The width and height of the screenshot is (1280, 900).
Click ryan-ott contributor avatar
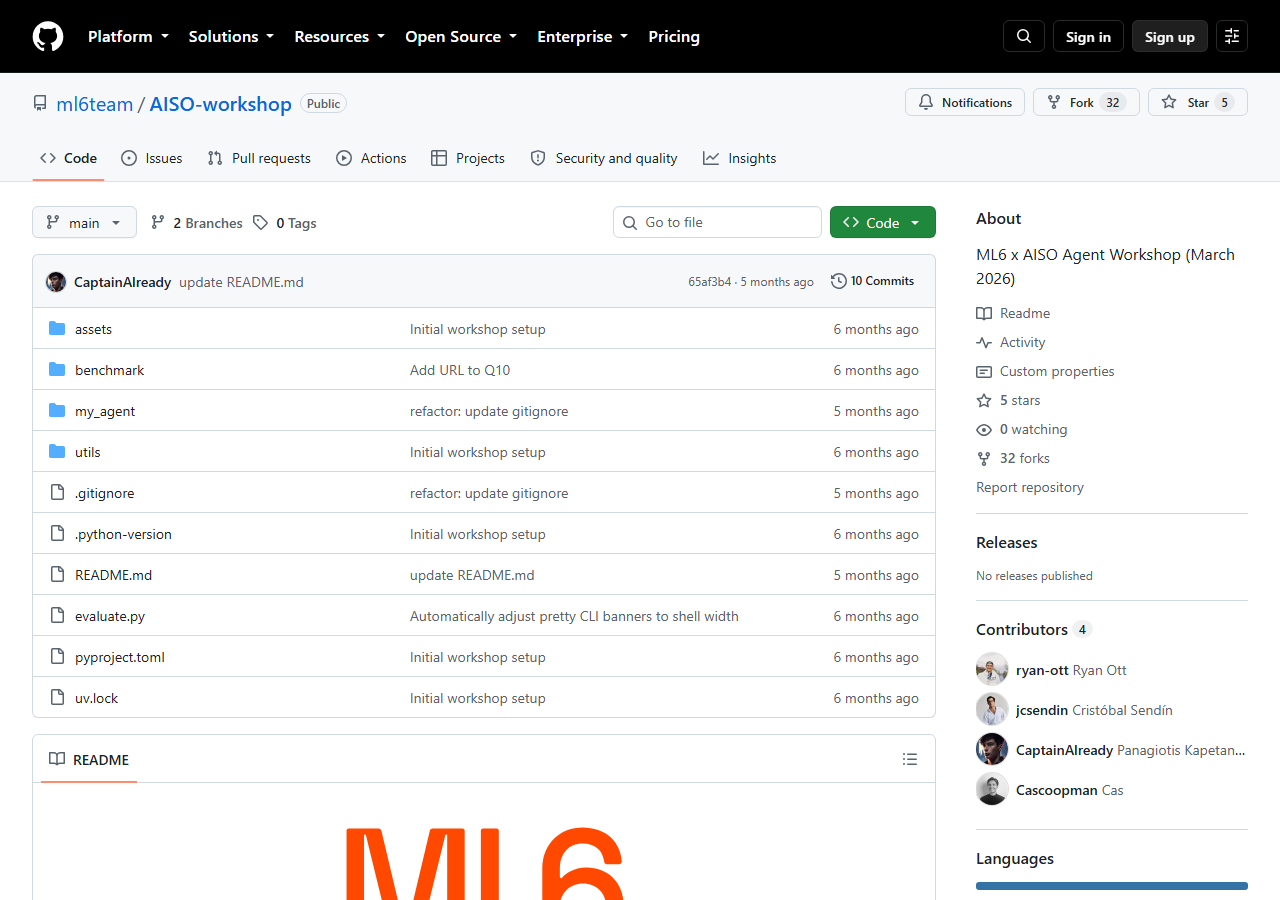pyautogui.click(x=992, y=670)
